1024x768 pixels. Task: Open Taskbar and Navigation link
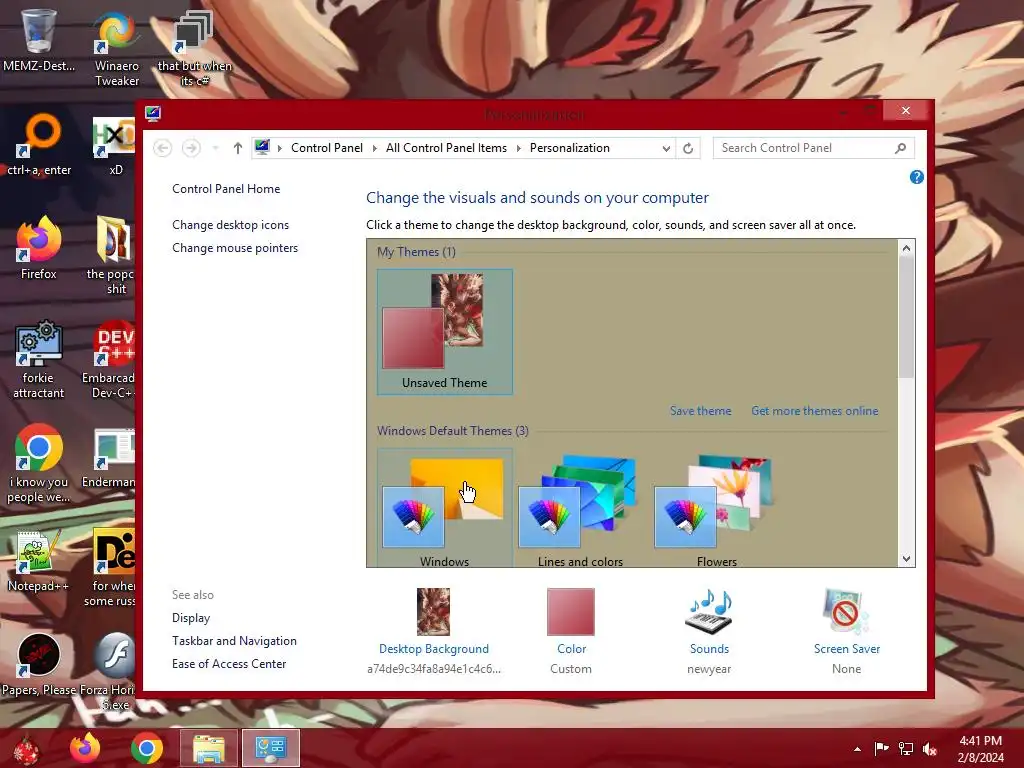(234, 641)
